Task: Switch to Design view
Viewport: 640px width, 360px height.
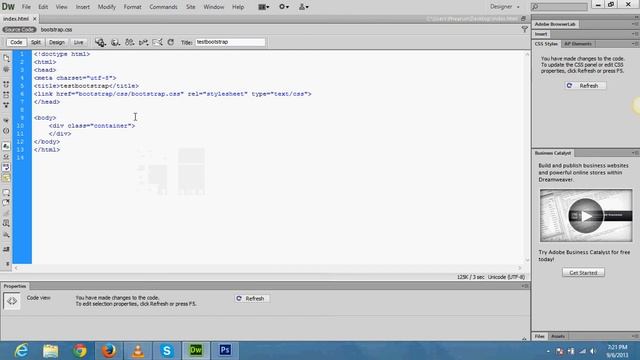Action: 57,42
